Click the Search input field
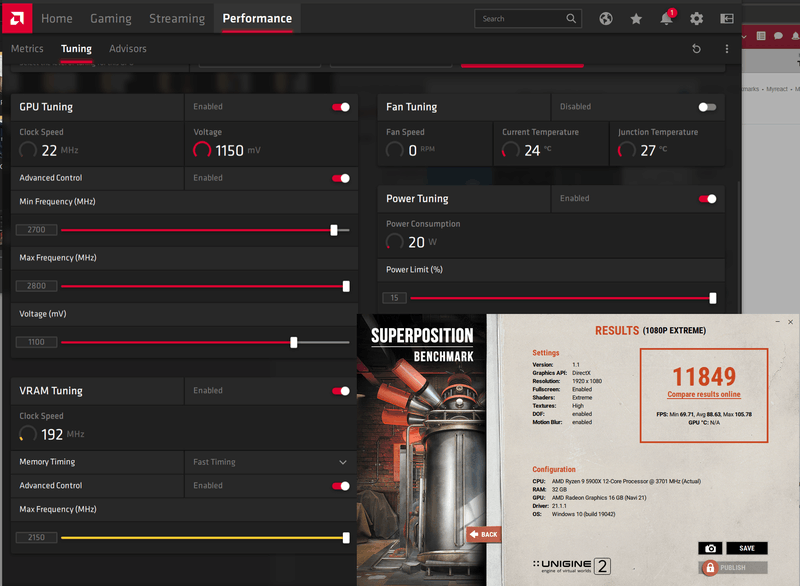 (528, 18)
